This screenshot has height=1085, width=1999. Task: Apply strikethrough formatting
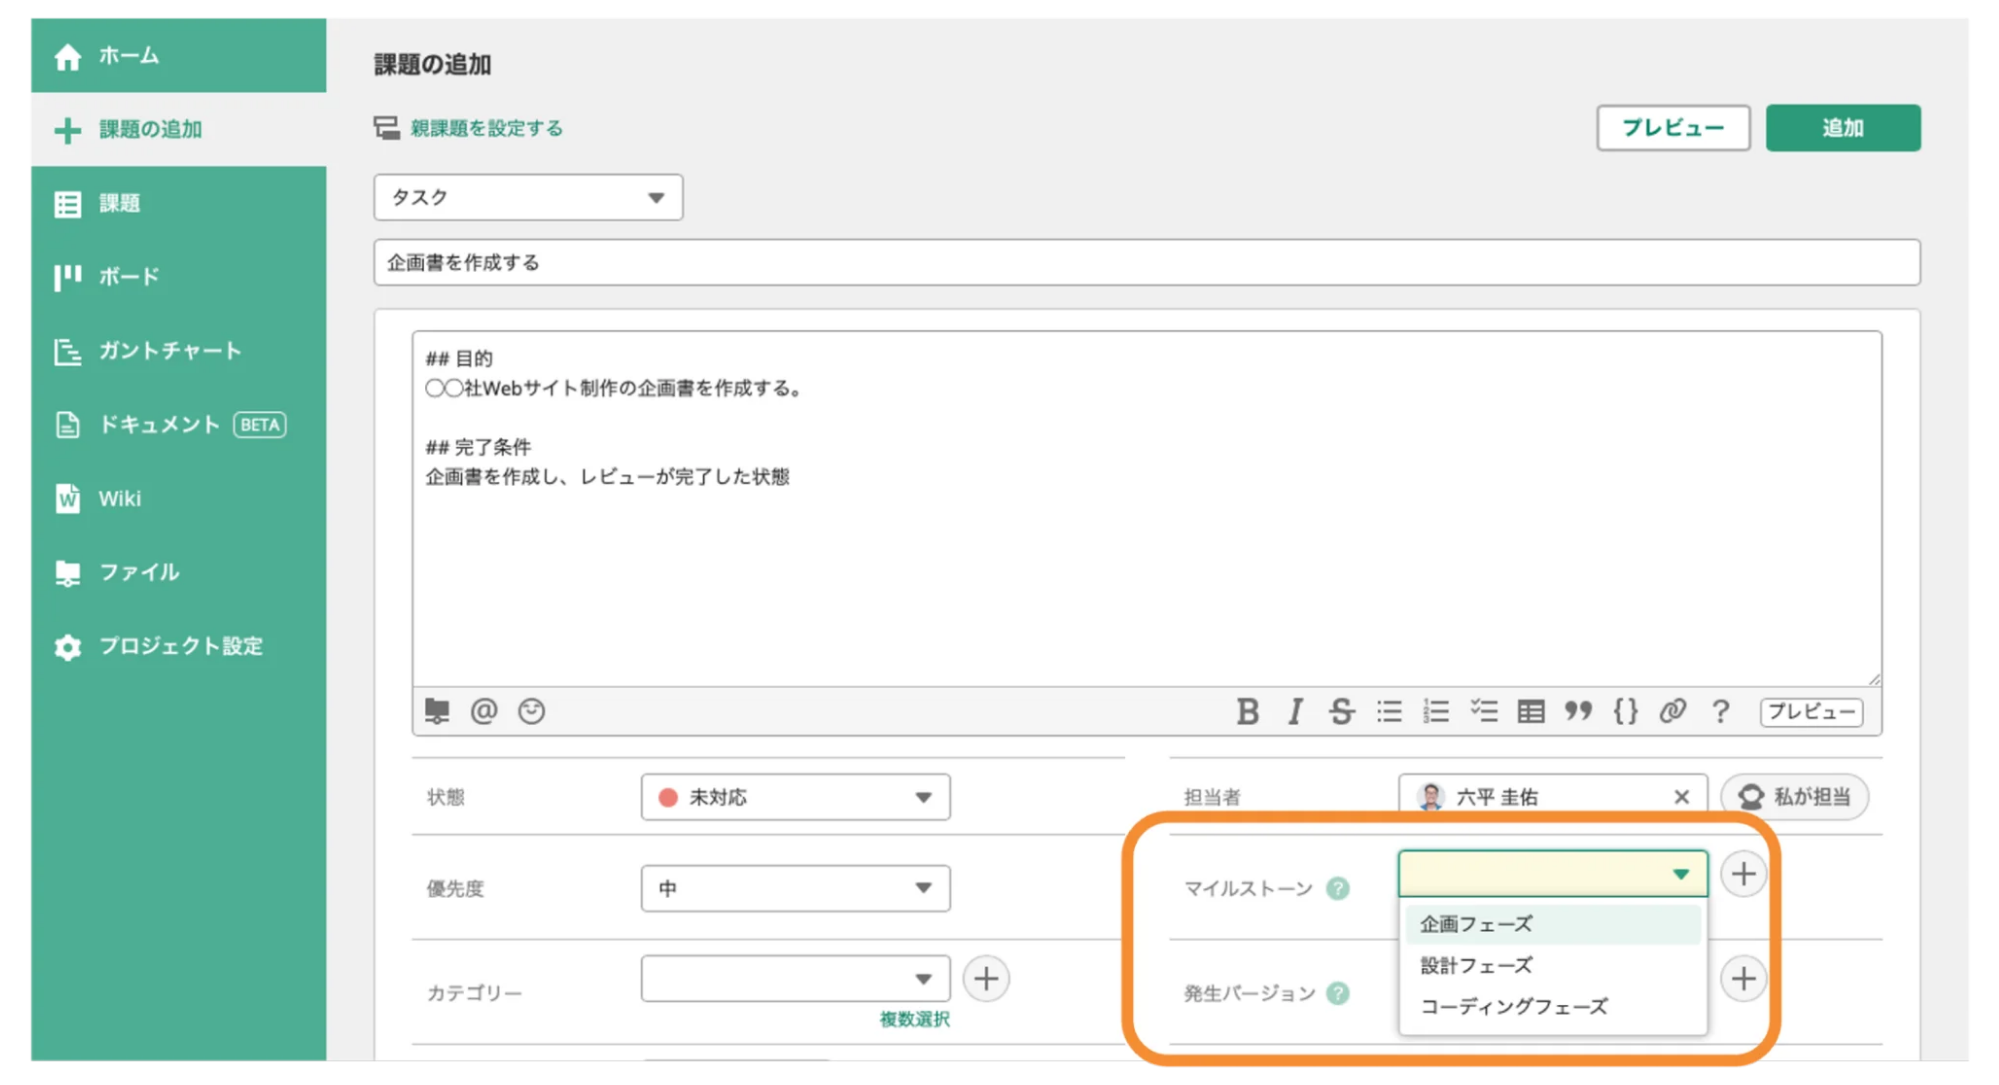(1341, 712)
